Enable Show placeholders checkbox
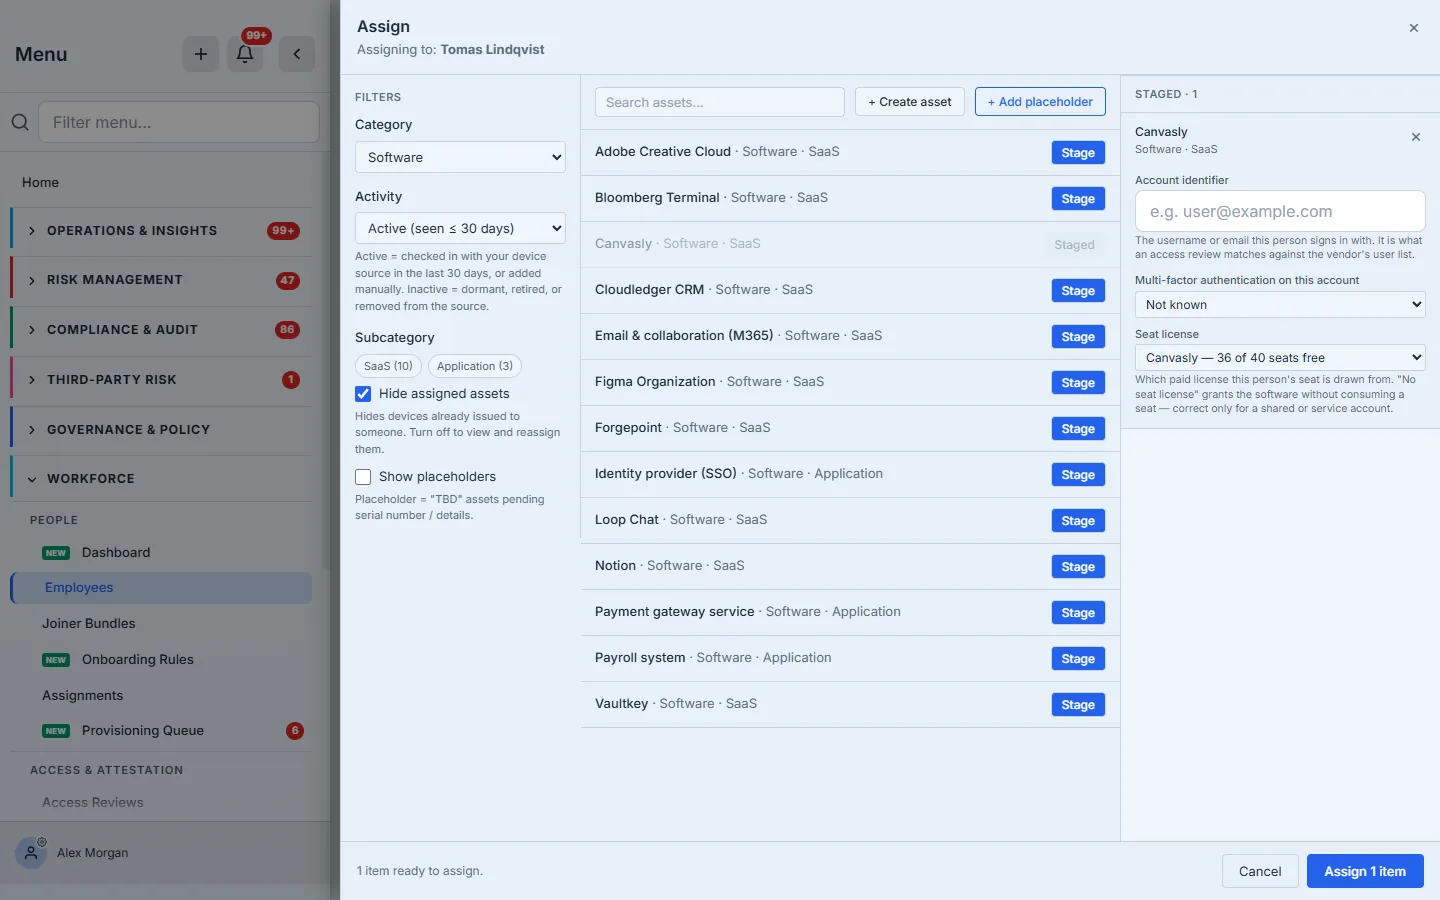Viewport: 1440px width, 900px height. tap(363, 477)
